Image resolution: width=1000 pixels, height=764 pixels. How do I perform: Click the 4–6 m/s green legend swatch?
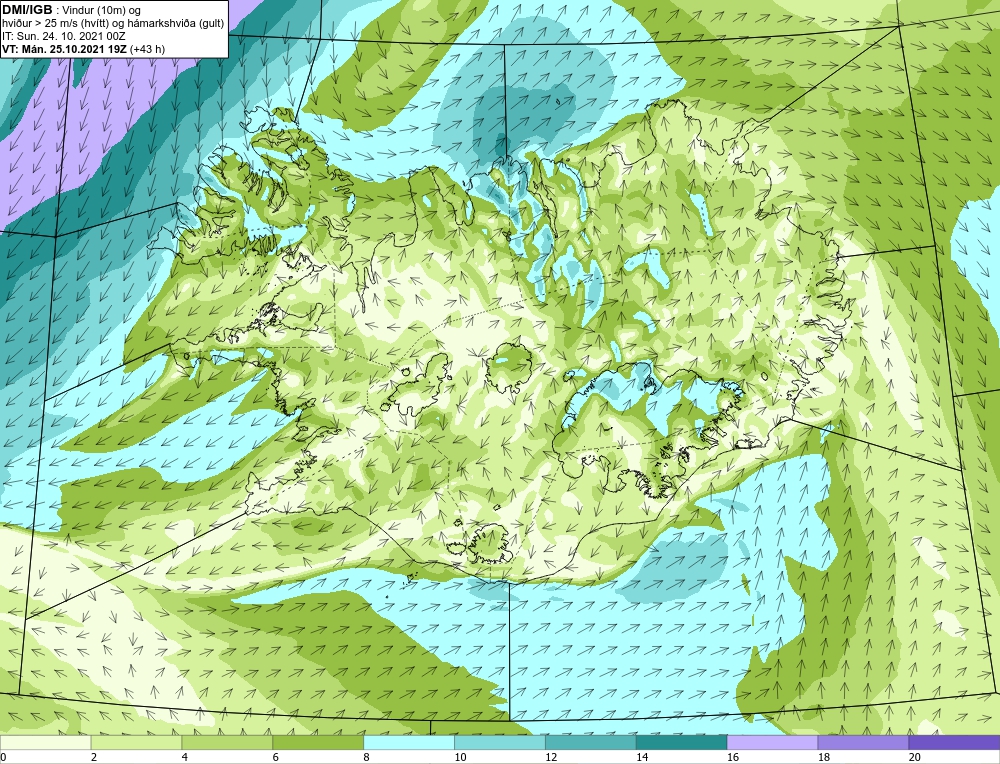pos(227,742)
